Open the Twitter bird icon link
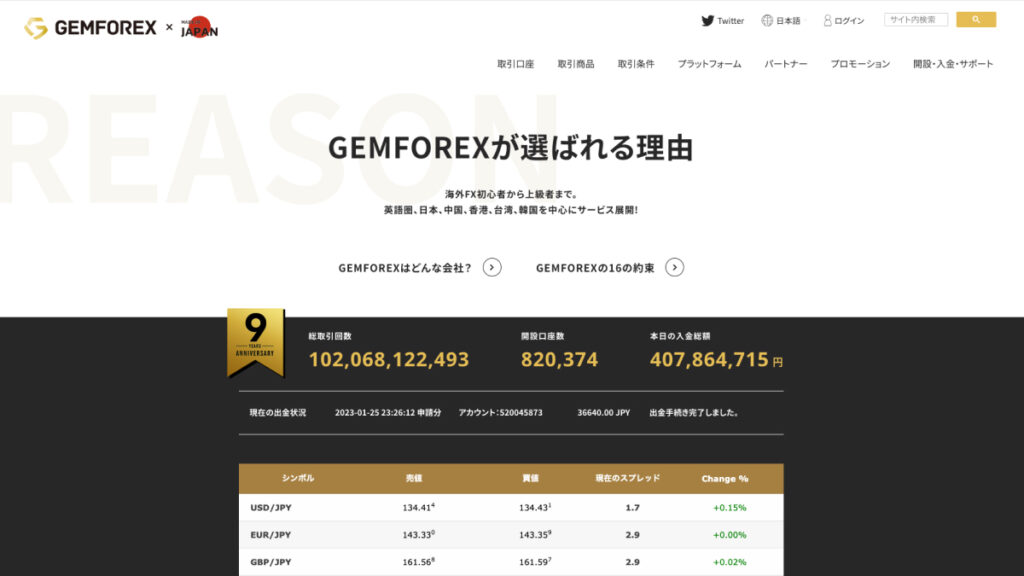This screenshot has height=576, width=1024. coord(707,21)
